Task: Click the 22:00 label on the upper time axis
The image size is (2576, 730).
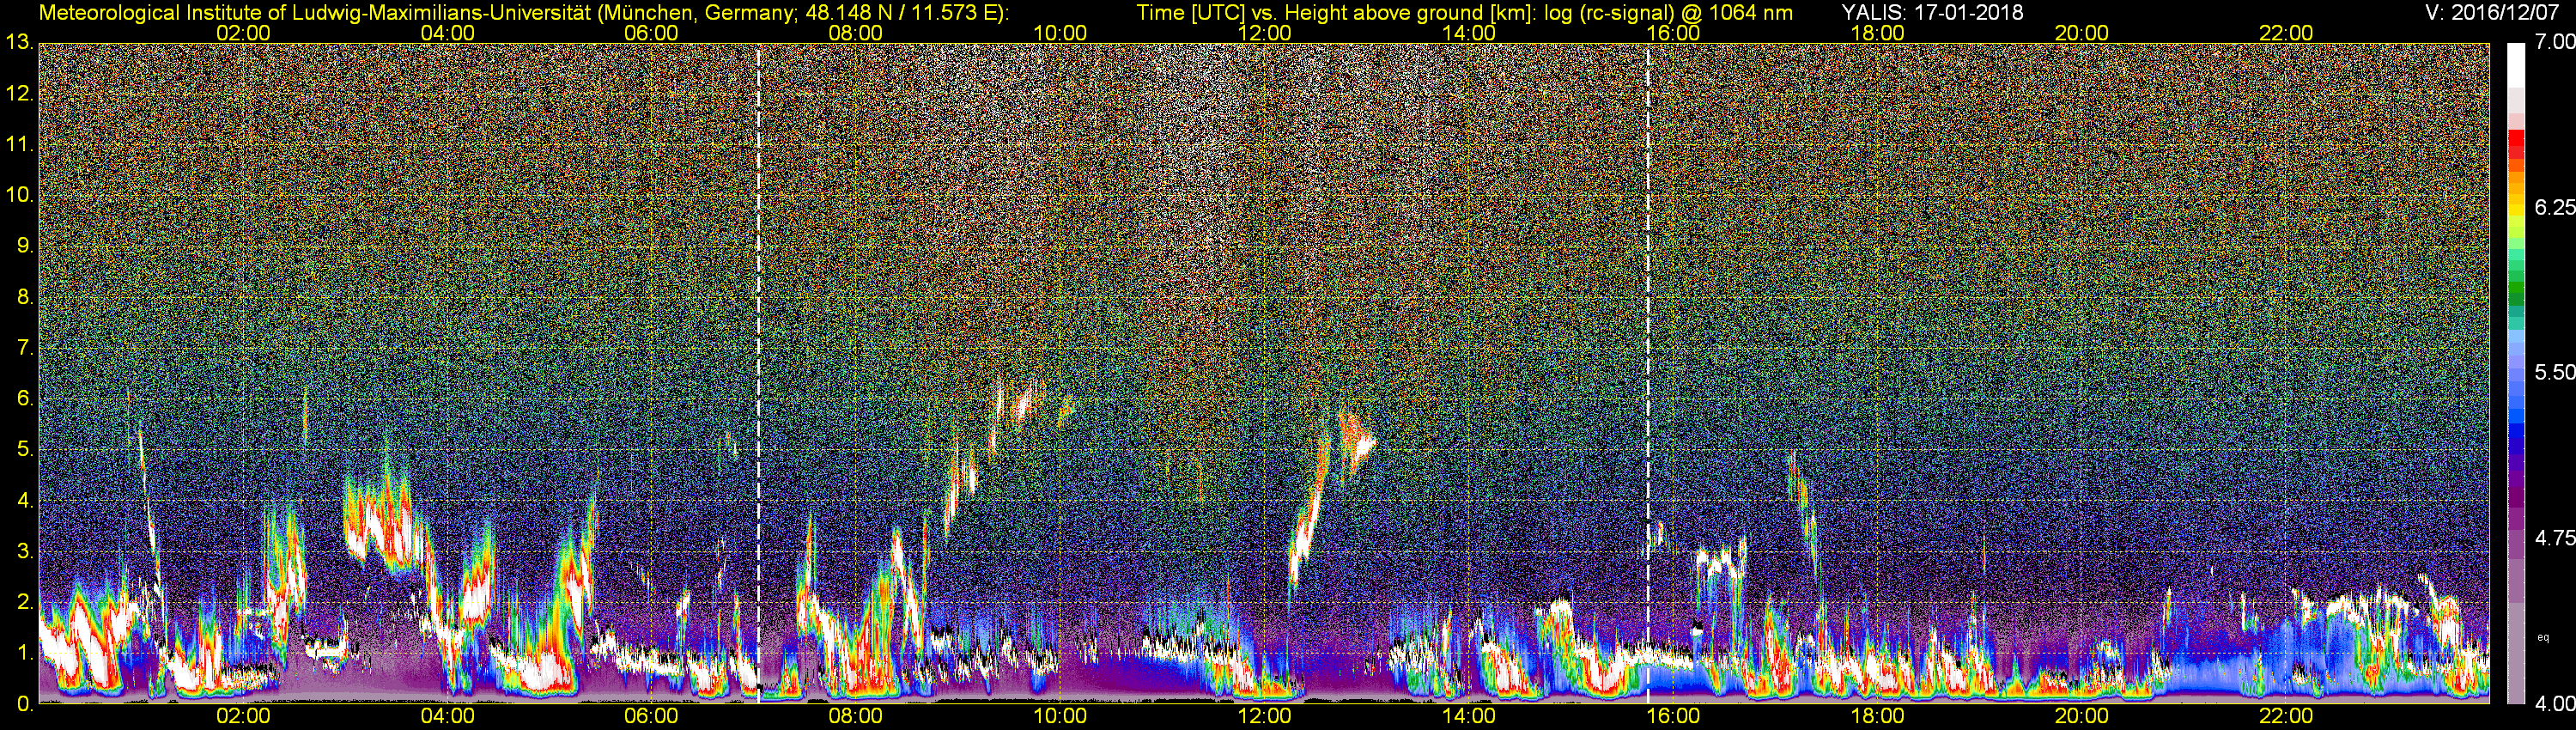Action: point(2286,33)
